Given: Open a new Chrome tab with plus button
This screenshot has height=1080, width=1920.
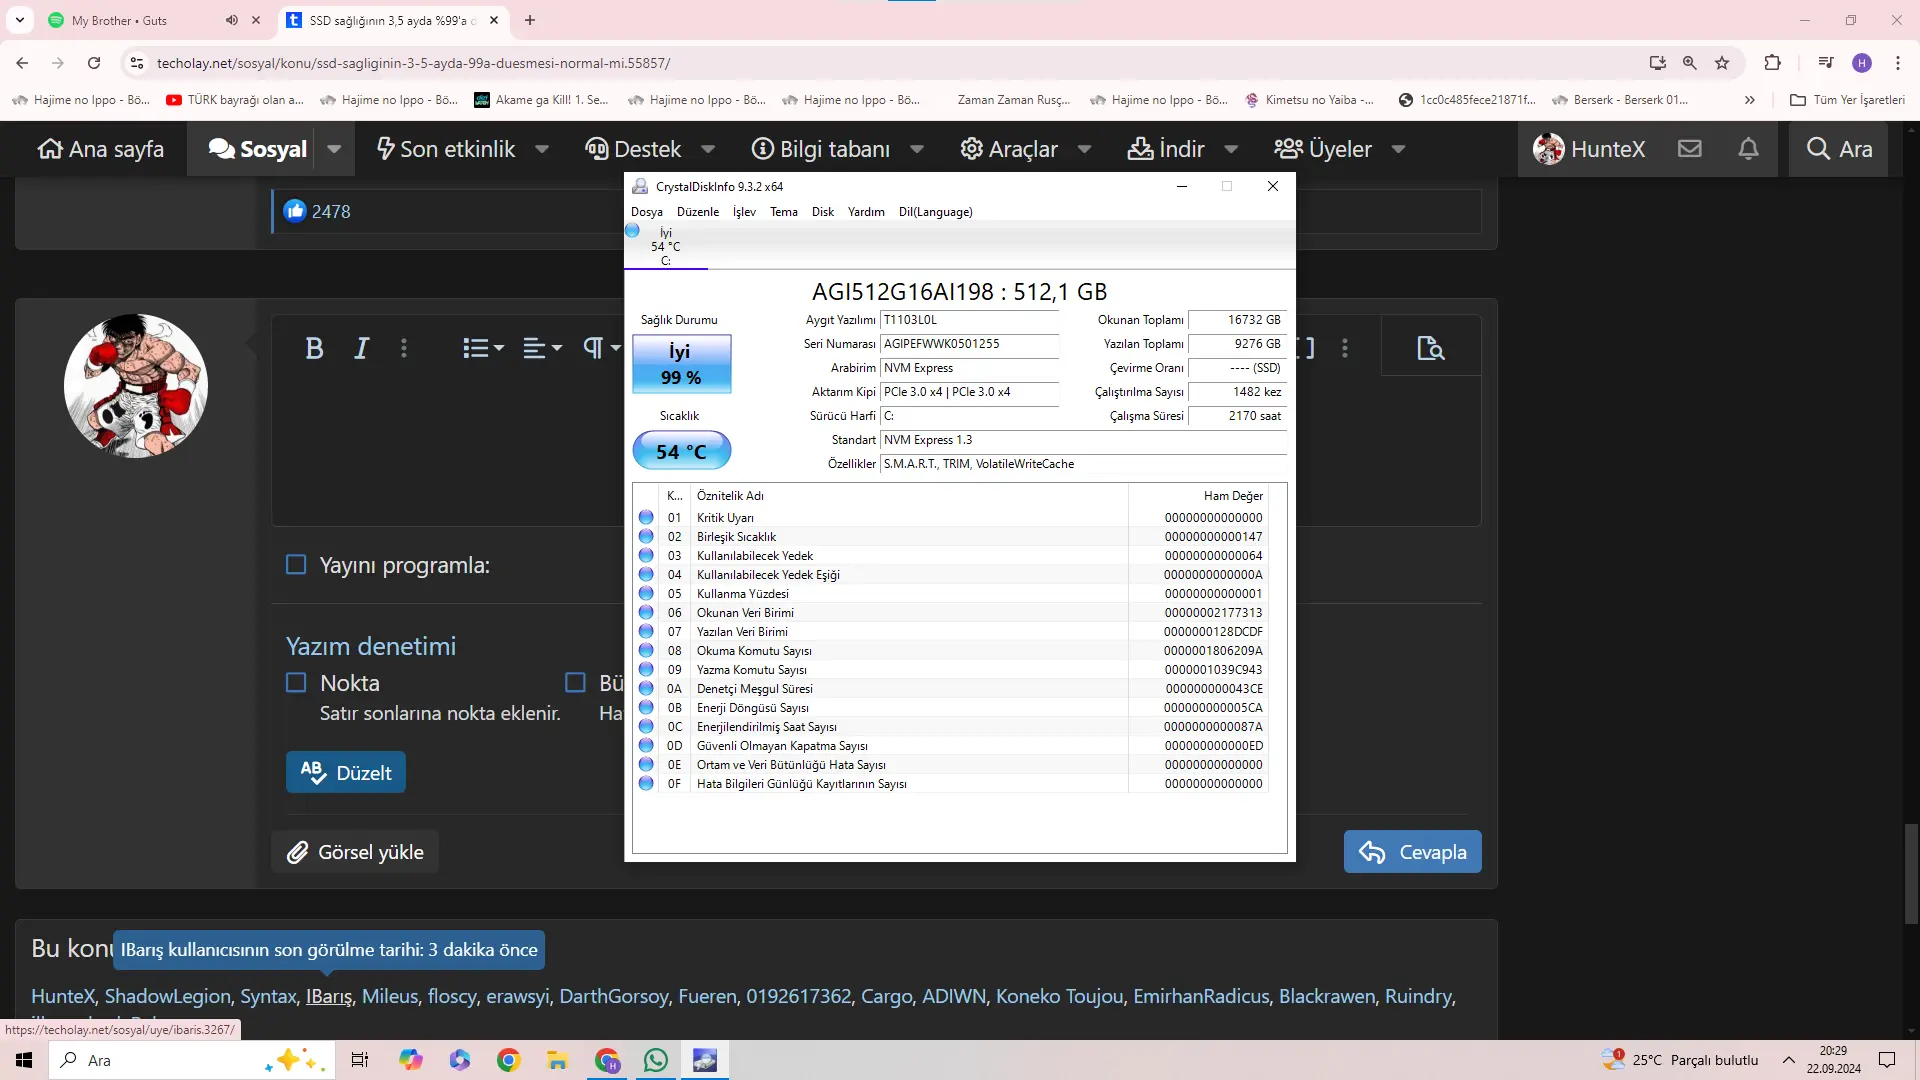Looking at the screenshot, I should point(530,20).
